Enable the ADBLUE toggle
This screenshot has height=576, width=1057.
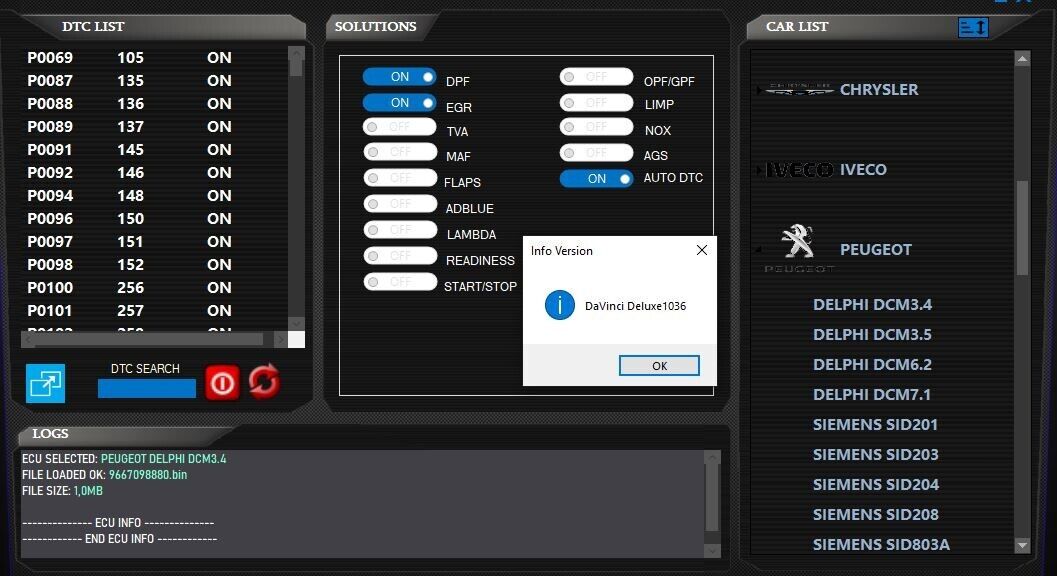399,204
